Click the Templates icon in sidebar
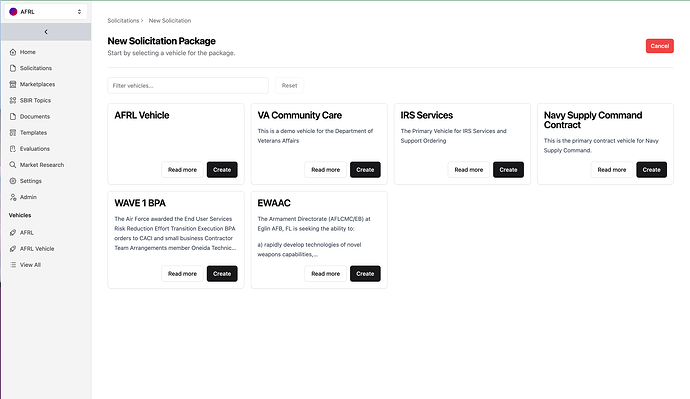Screen dimensions: 690x399 pos(13,132)
